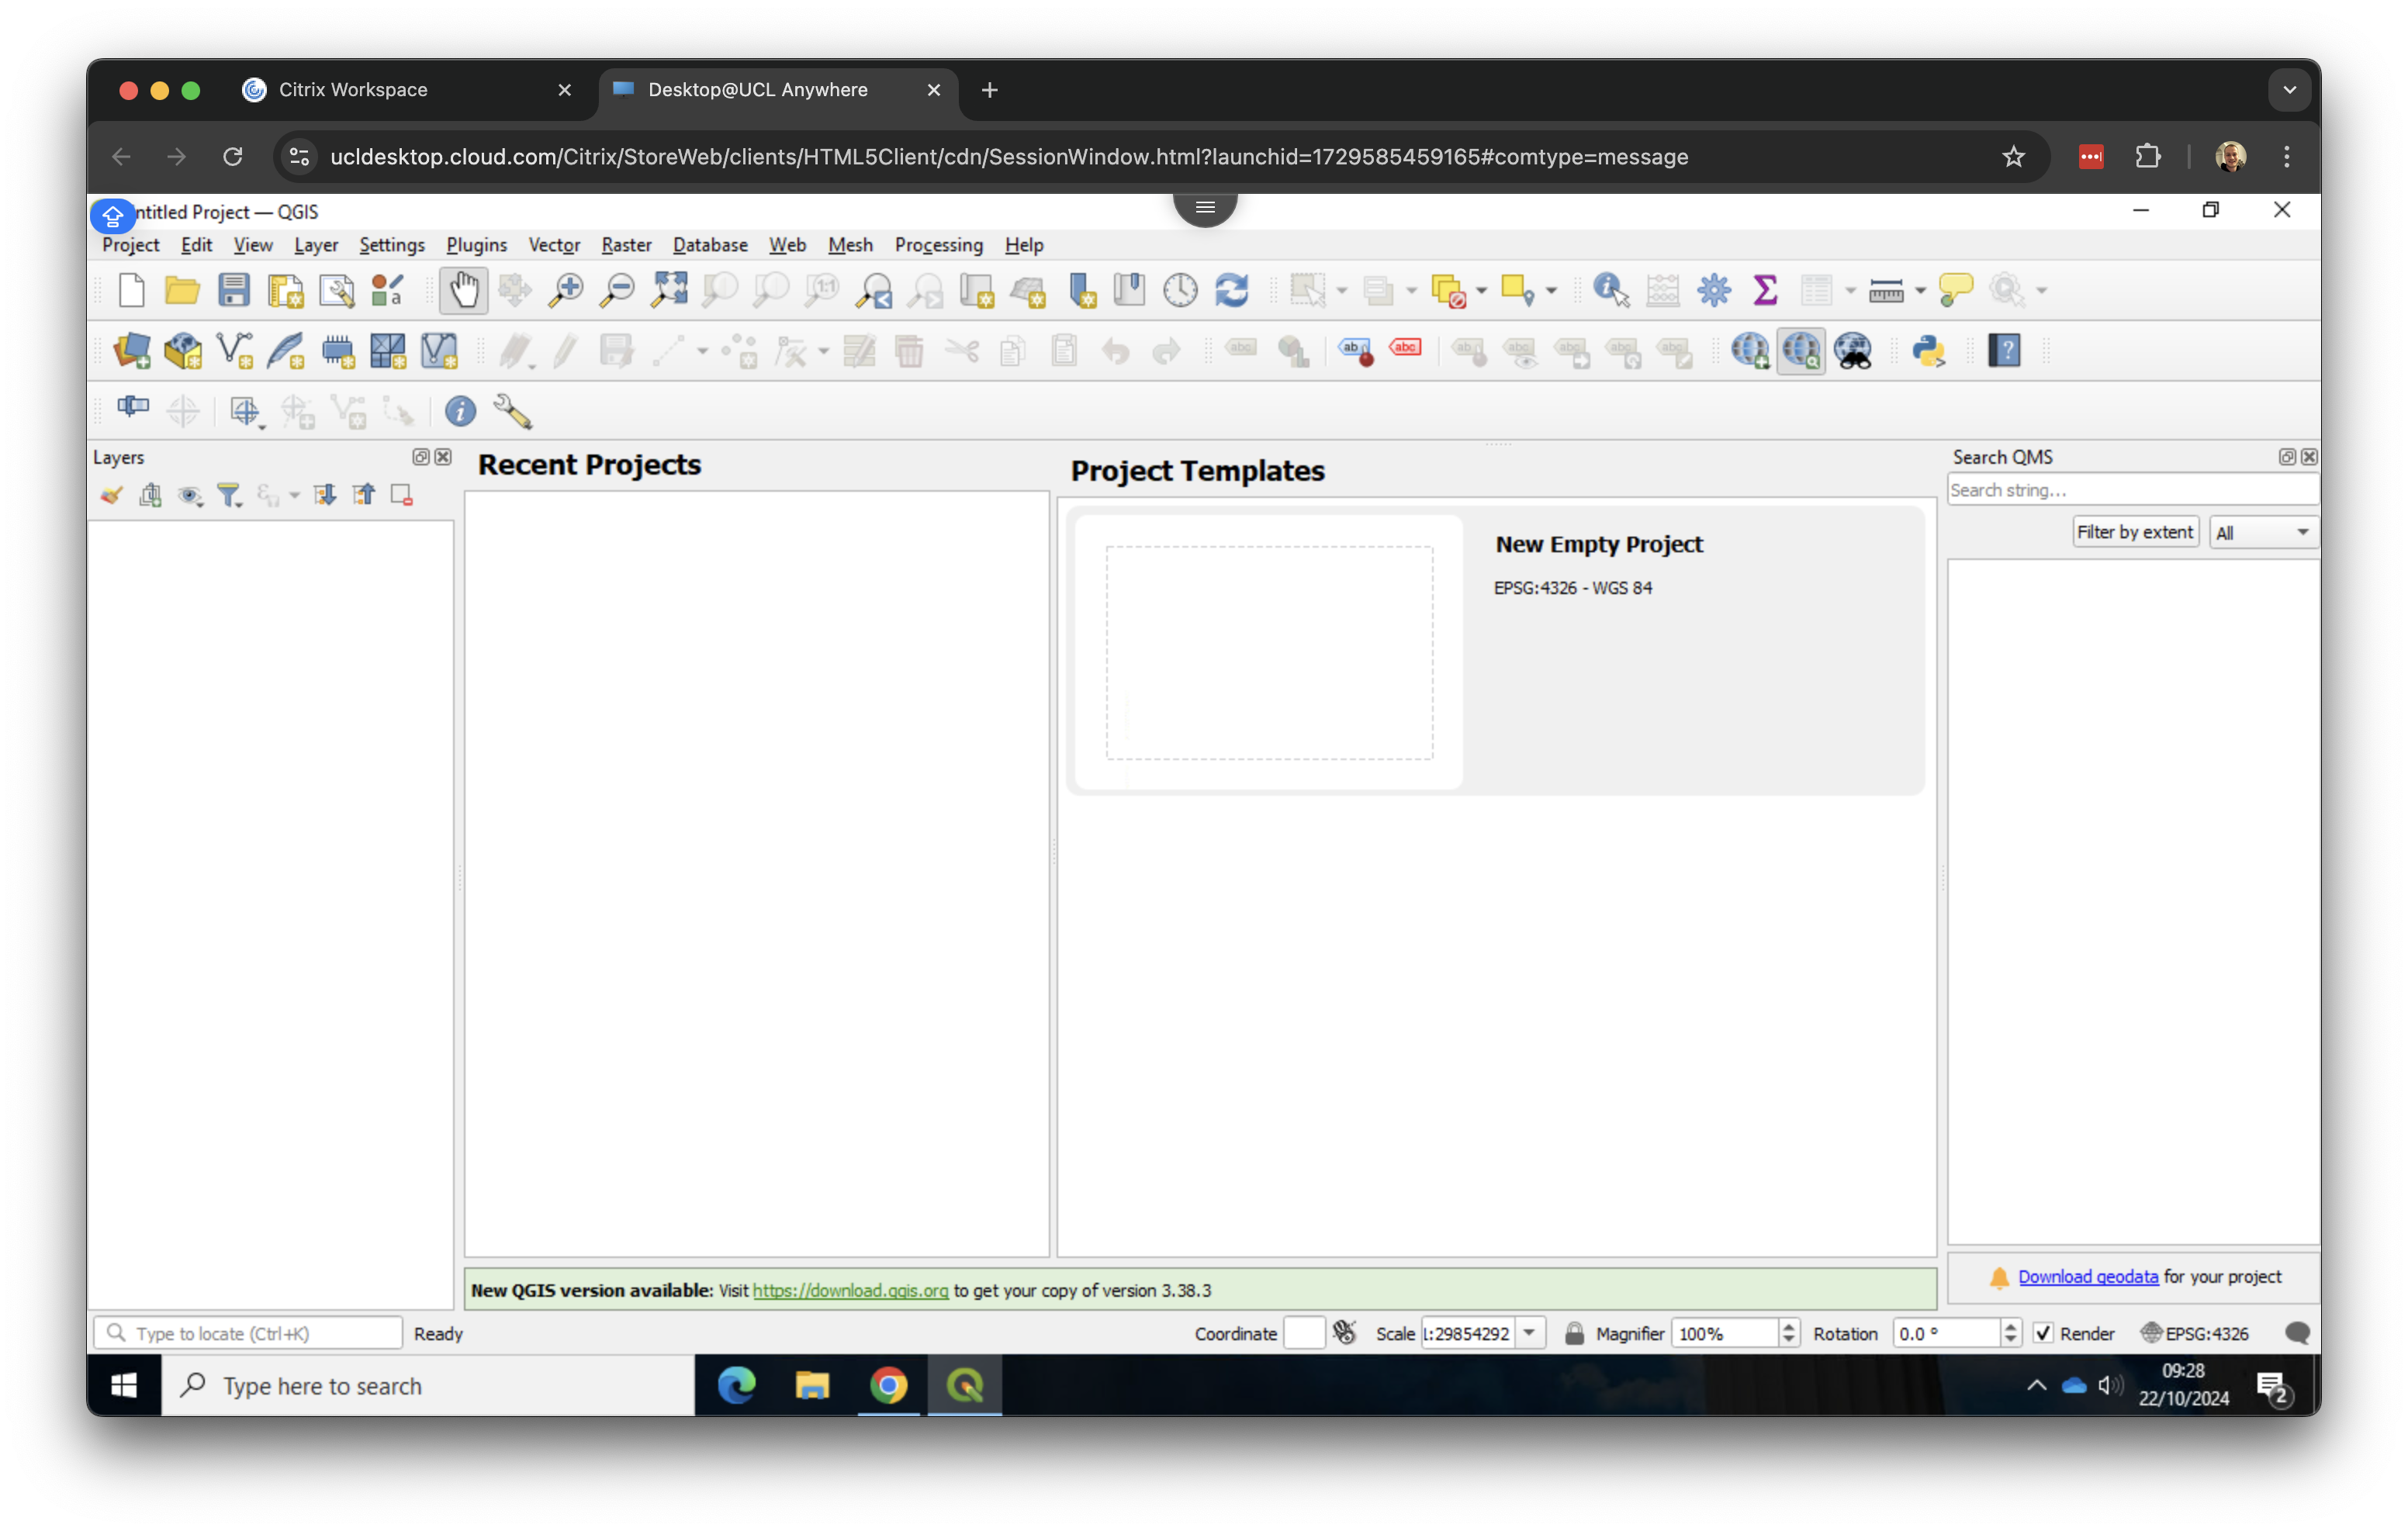Open the Temporal Controller clock icon

point(1180,290)
